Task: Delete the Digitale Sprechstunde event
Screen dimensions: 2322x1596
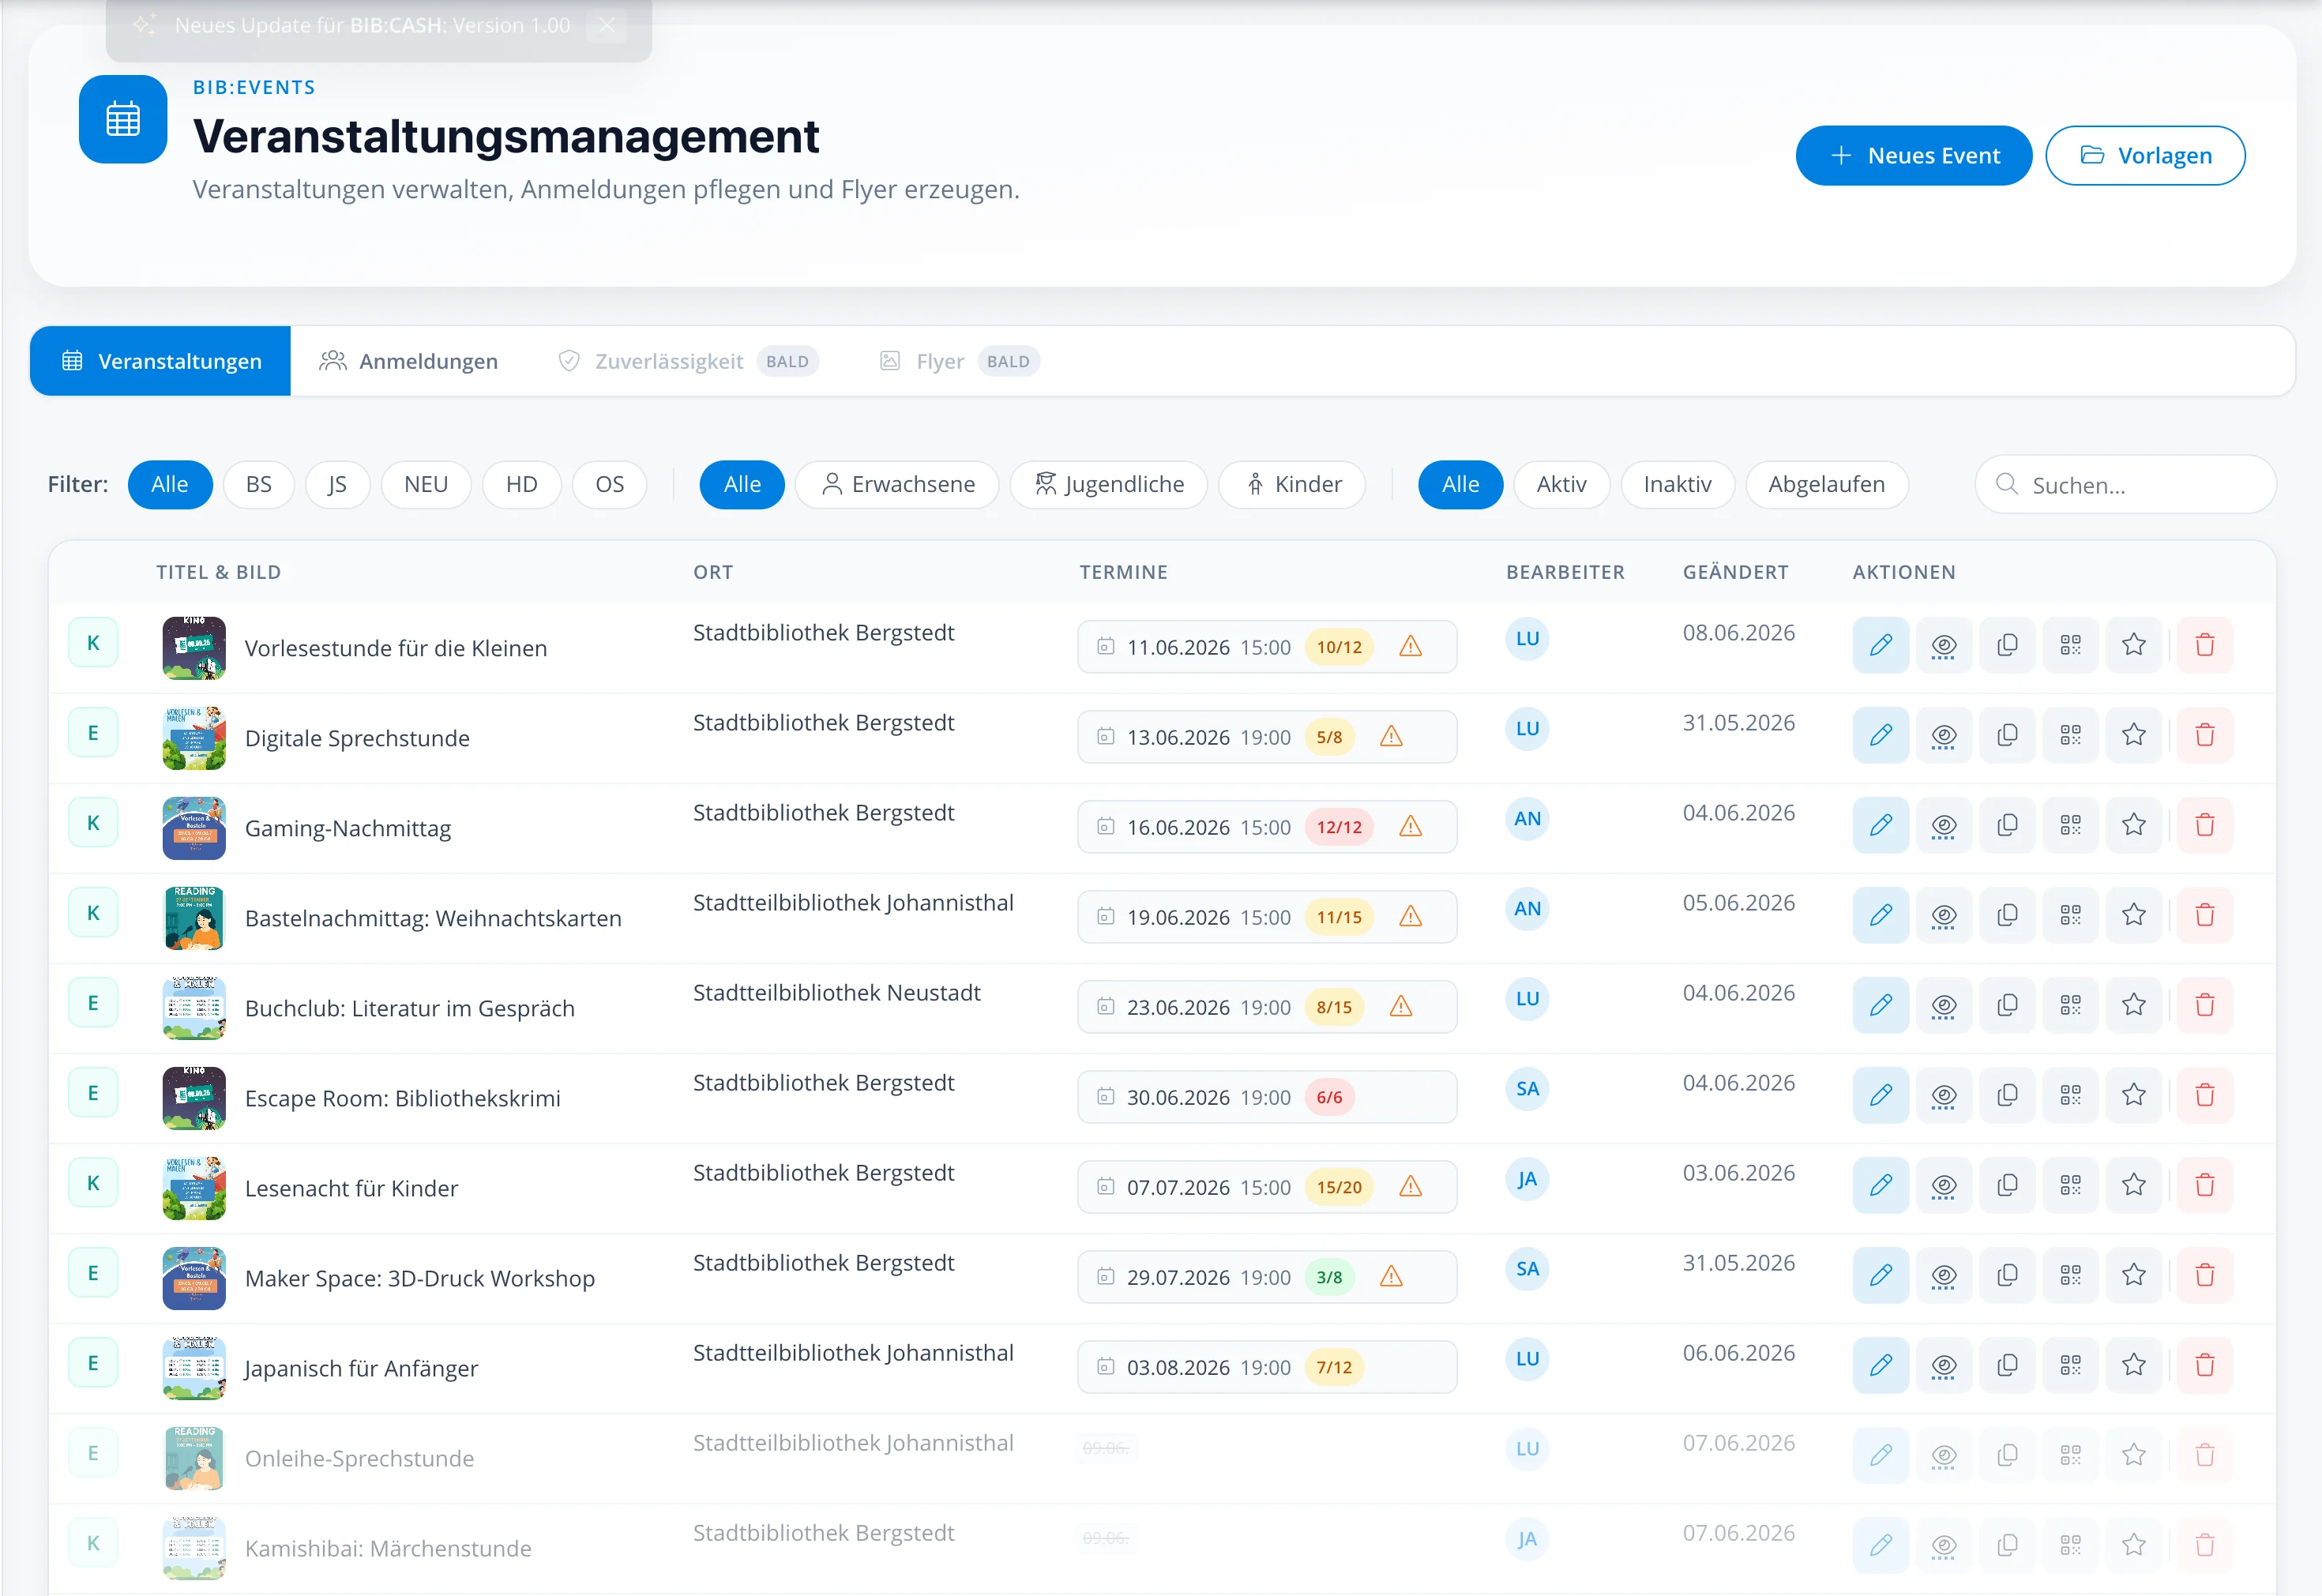Action: [2204, 735]
